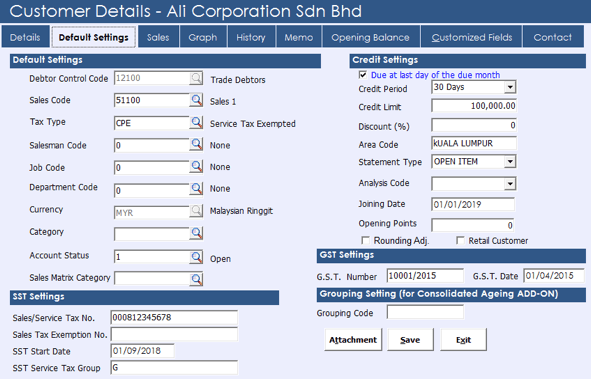
Task: Focus the Department Code input field
Action: (152, 190)
